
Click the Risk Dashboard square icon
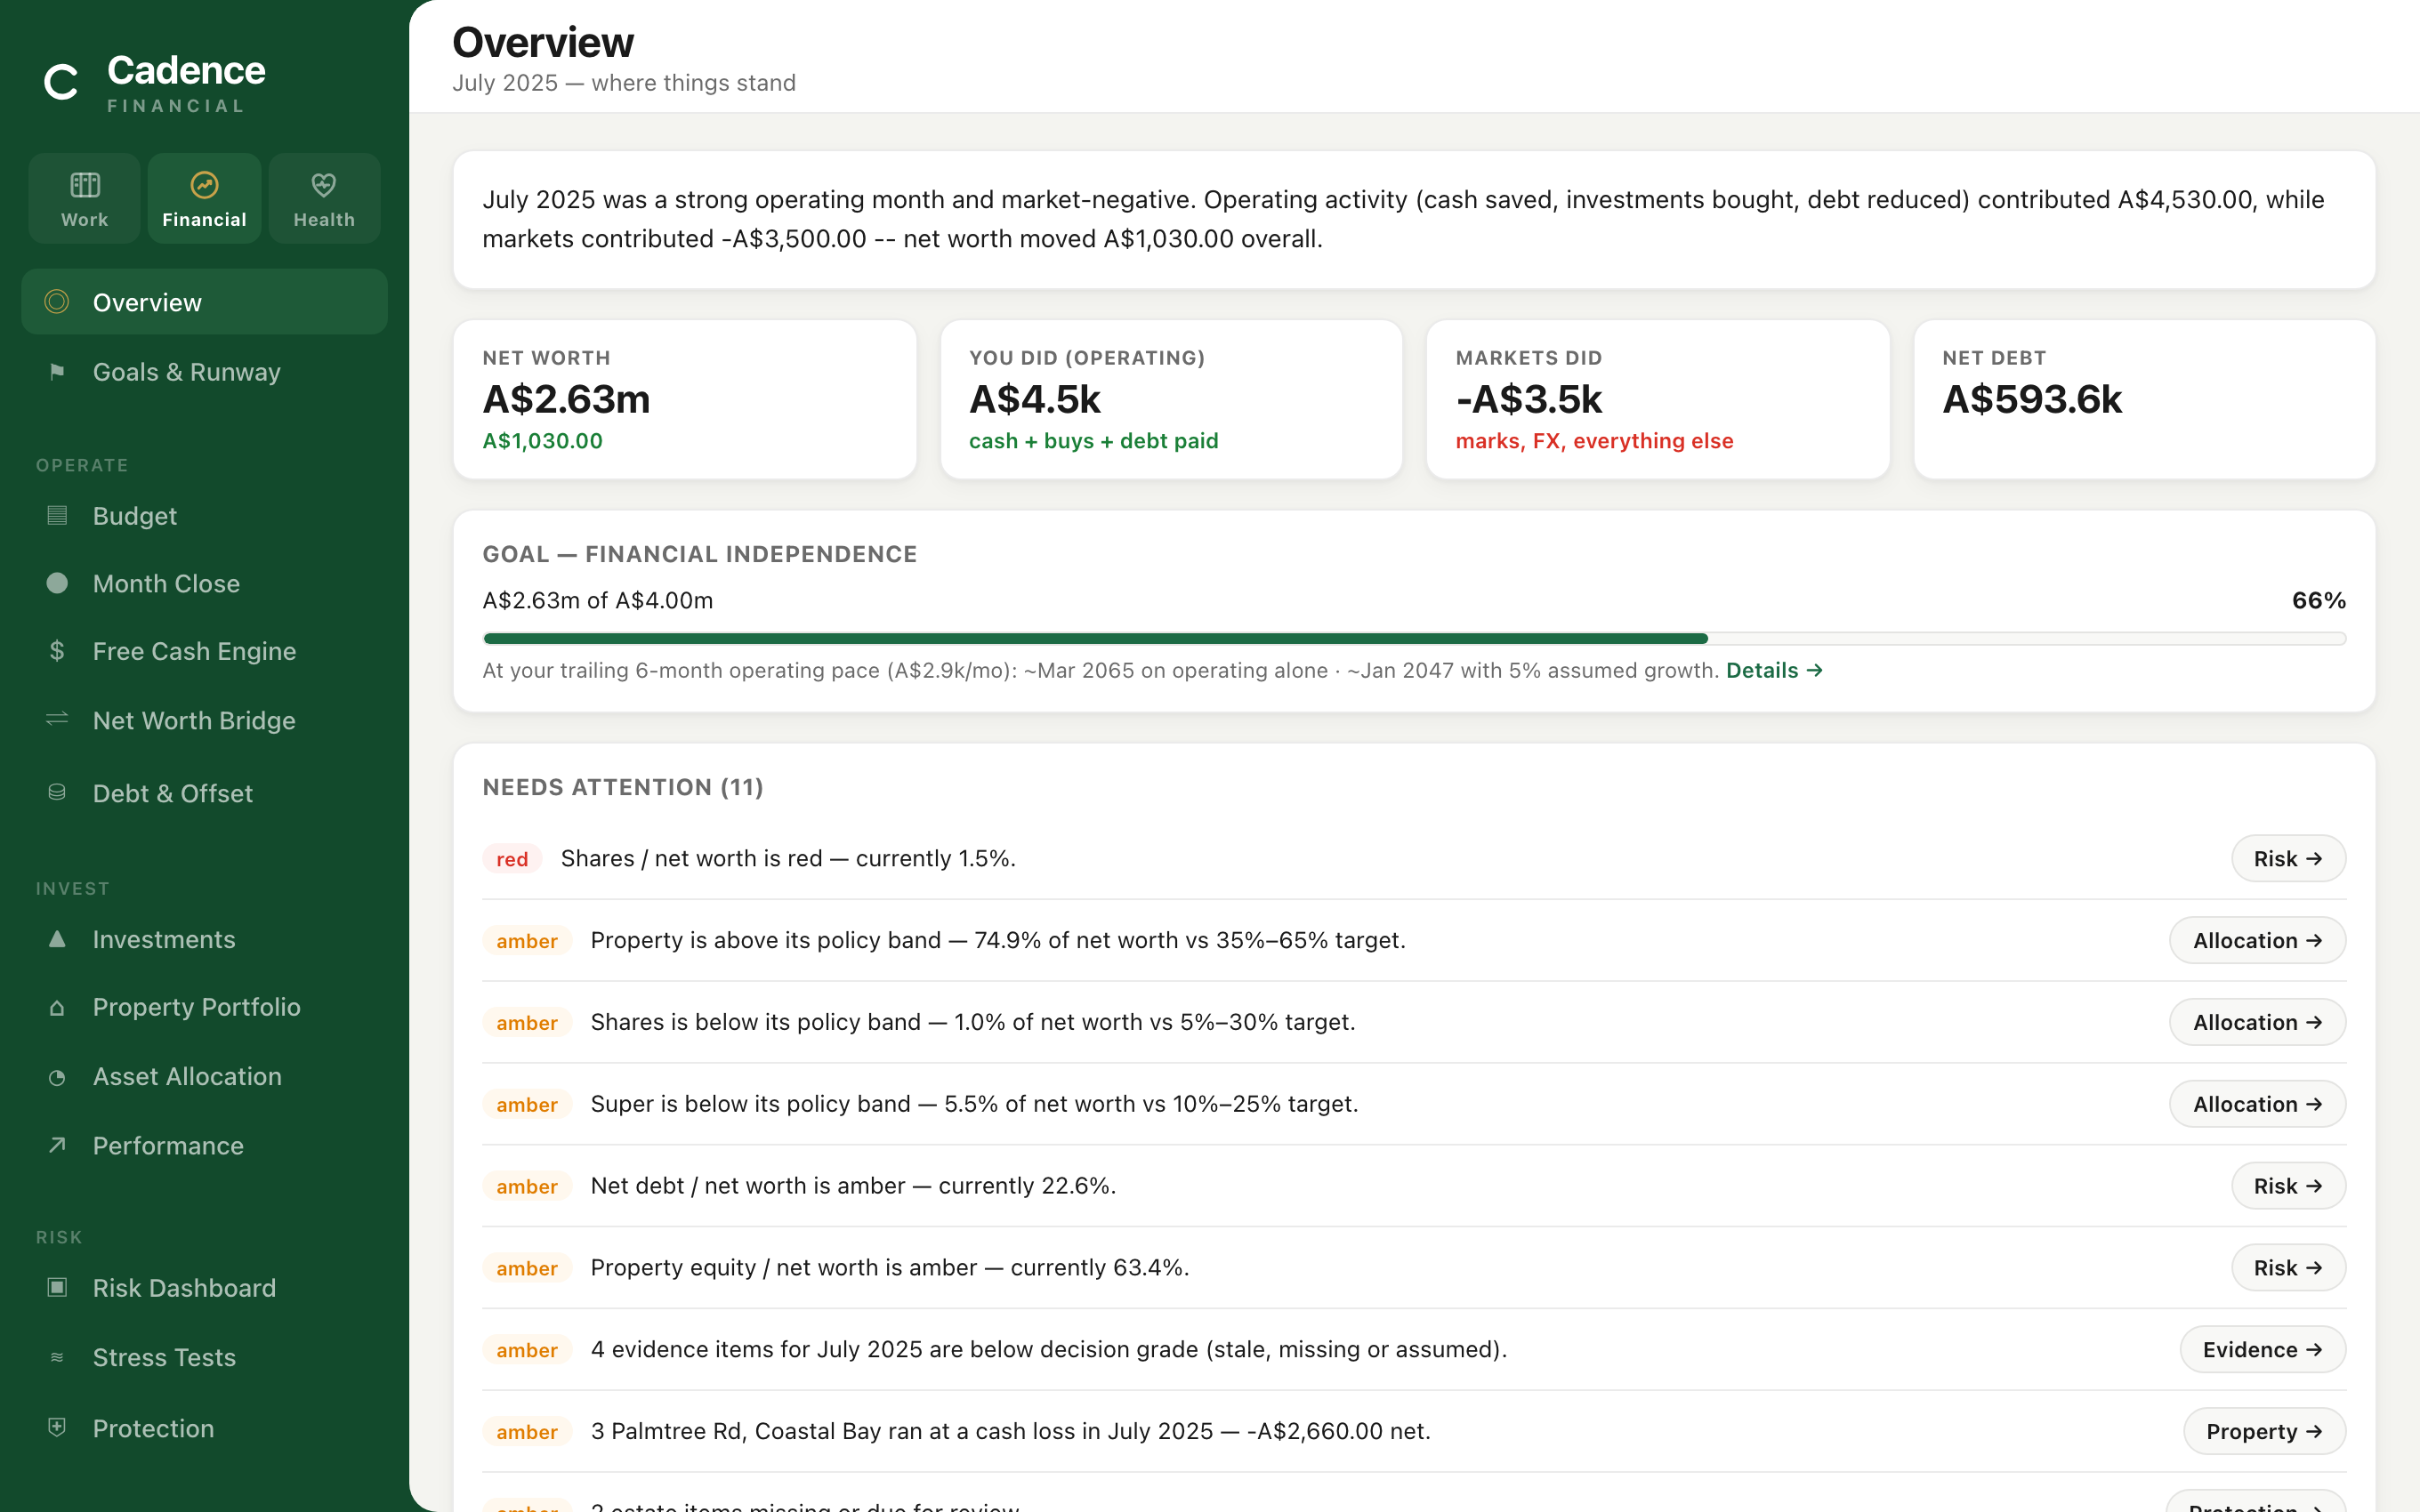coord(57,1287)
